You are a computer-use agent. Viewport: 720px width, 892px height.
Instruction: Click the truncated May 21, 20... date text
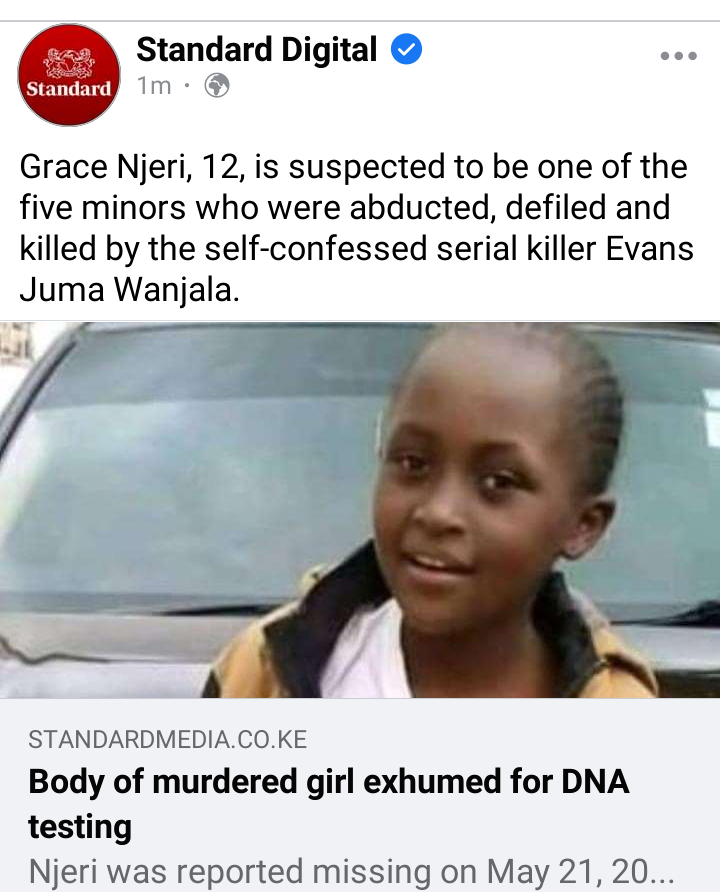[580, 871]
